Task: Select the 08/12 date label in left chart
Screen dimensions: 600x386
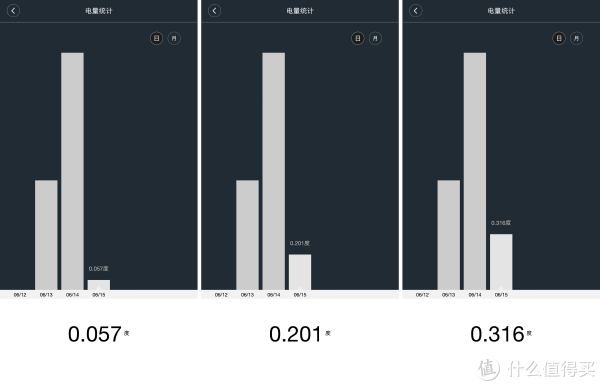Action: pyautogui.click(x=20, y=295)
